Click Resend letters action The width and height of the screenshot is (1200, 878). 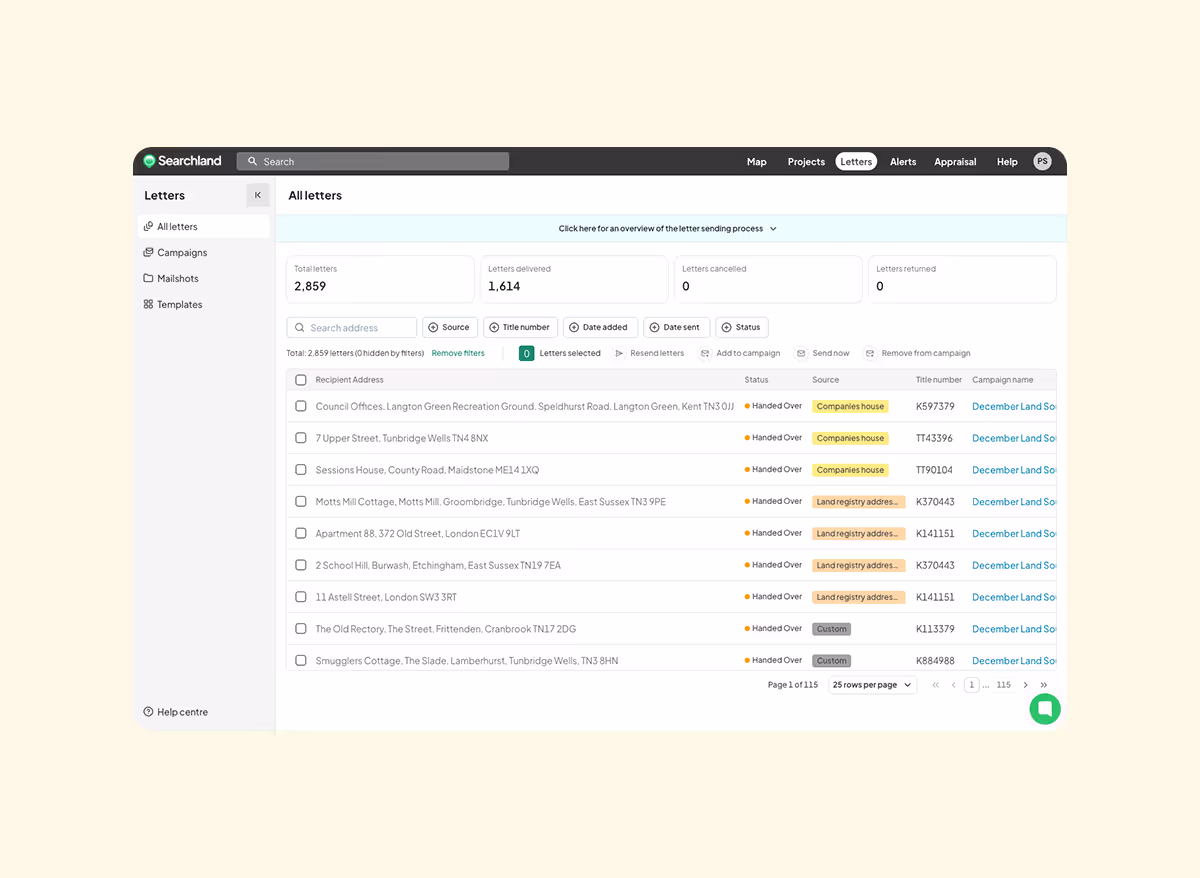click(x=649, y=353)
